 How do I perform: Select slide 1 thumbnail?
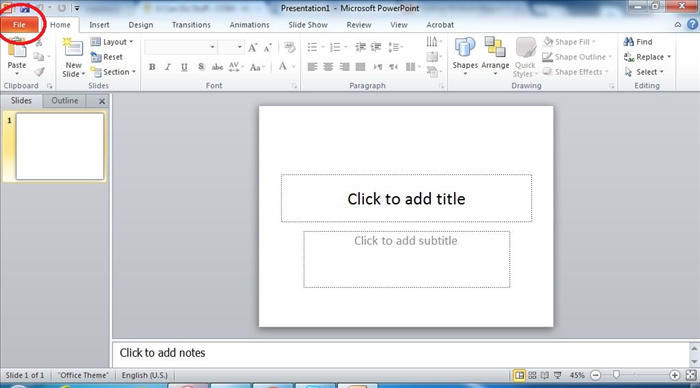pos(60,146)
